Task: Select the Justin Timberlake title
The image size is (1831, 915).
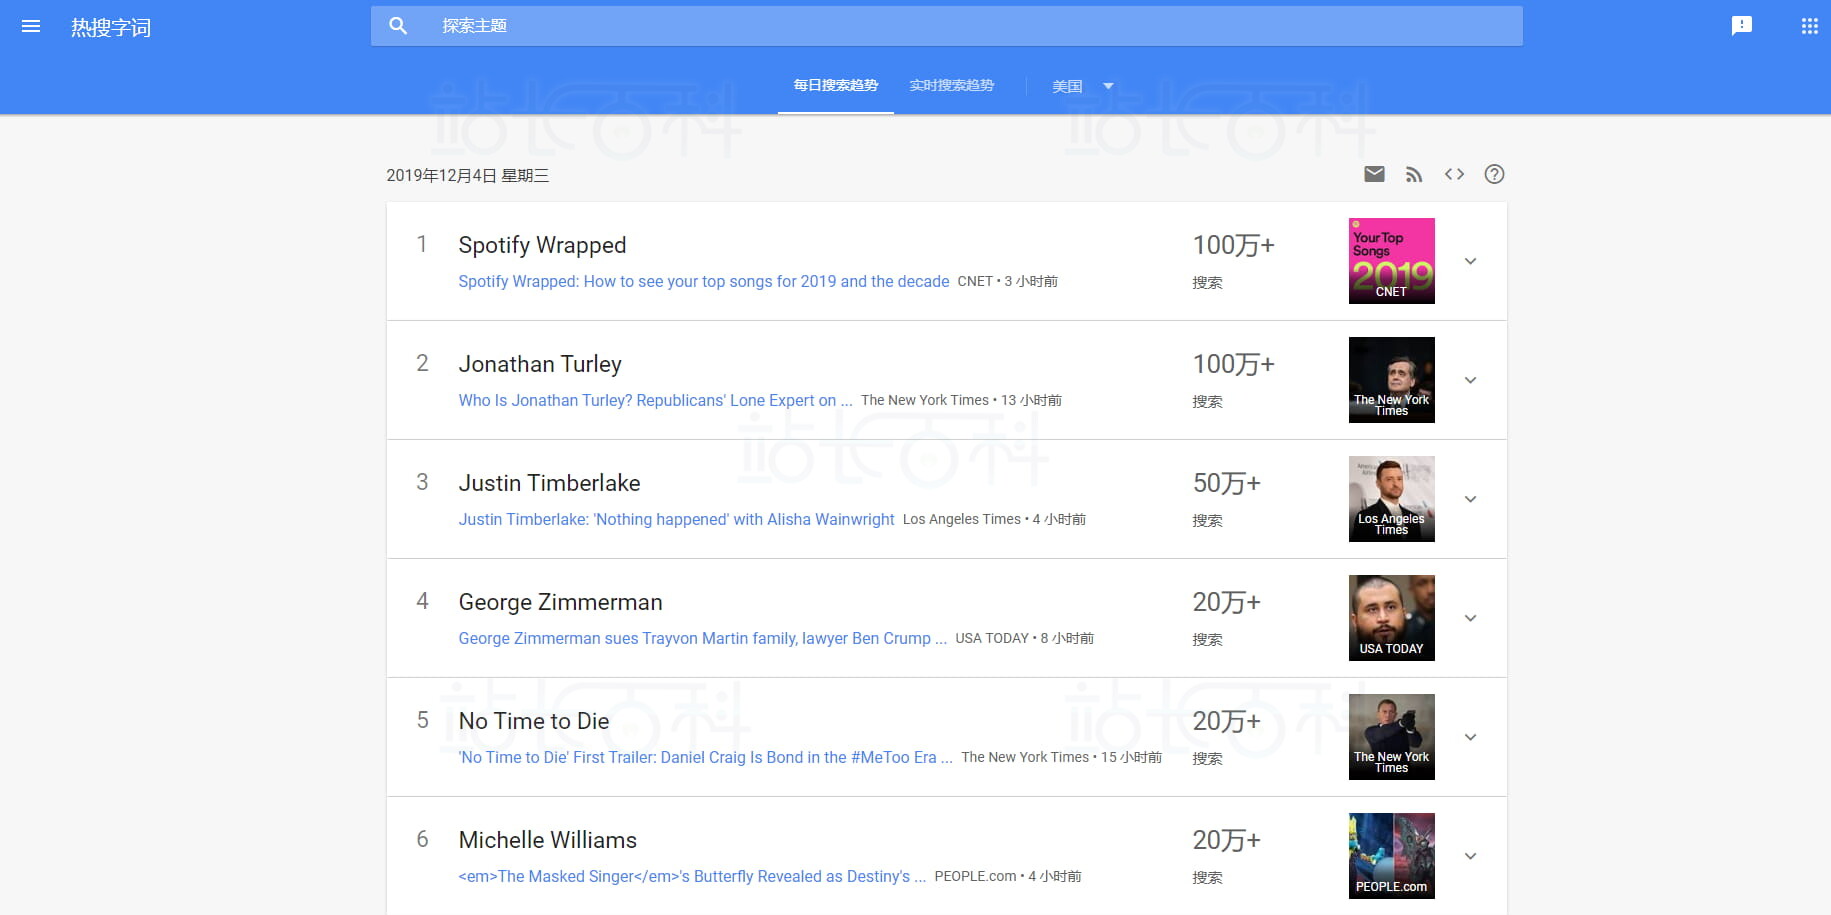Action: click(549, 484)
